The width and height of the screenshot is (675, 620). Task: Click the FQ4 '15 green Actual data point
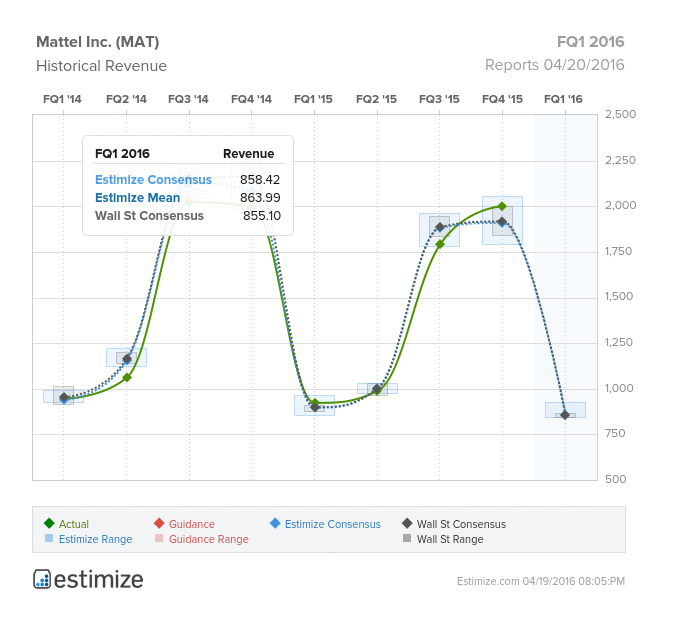pos(502,206)
